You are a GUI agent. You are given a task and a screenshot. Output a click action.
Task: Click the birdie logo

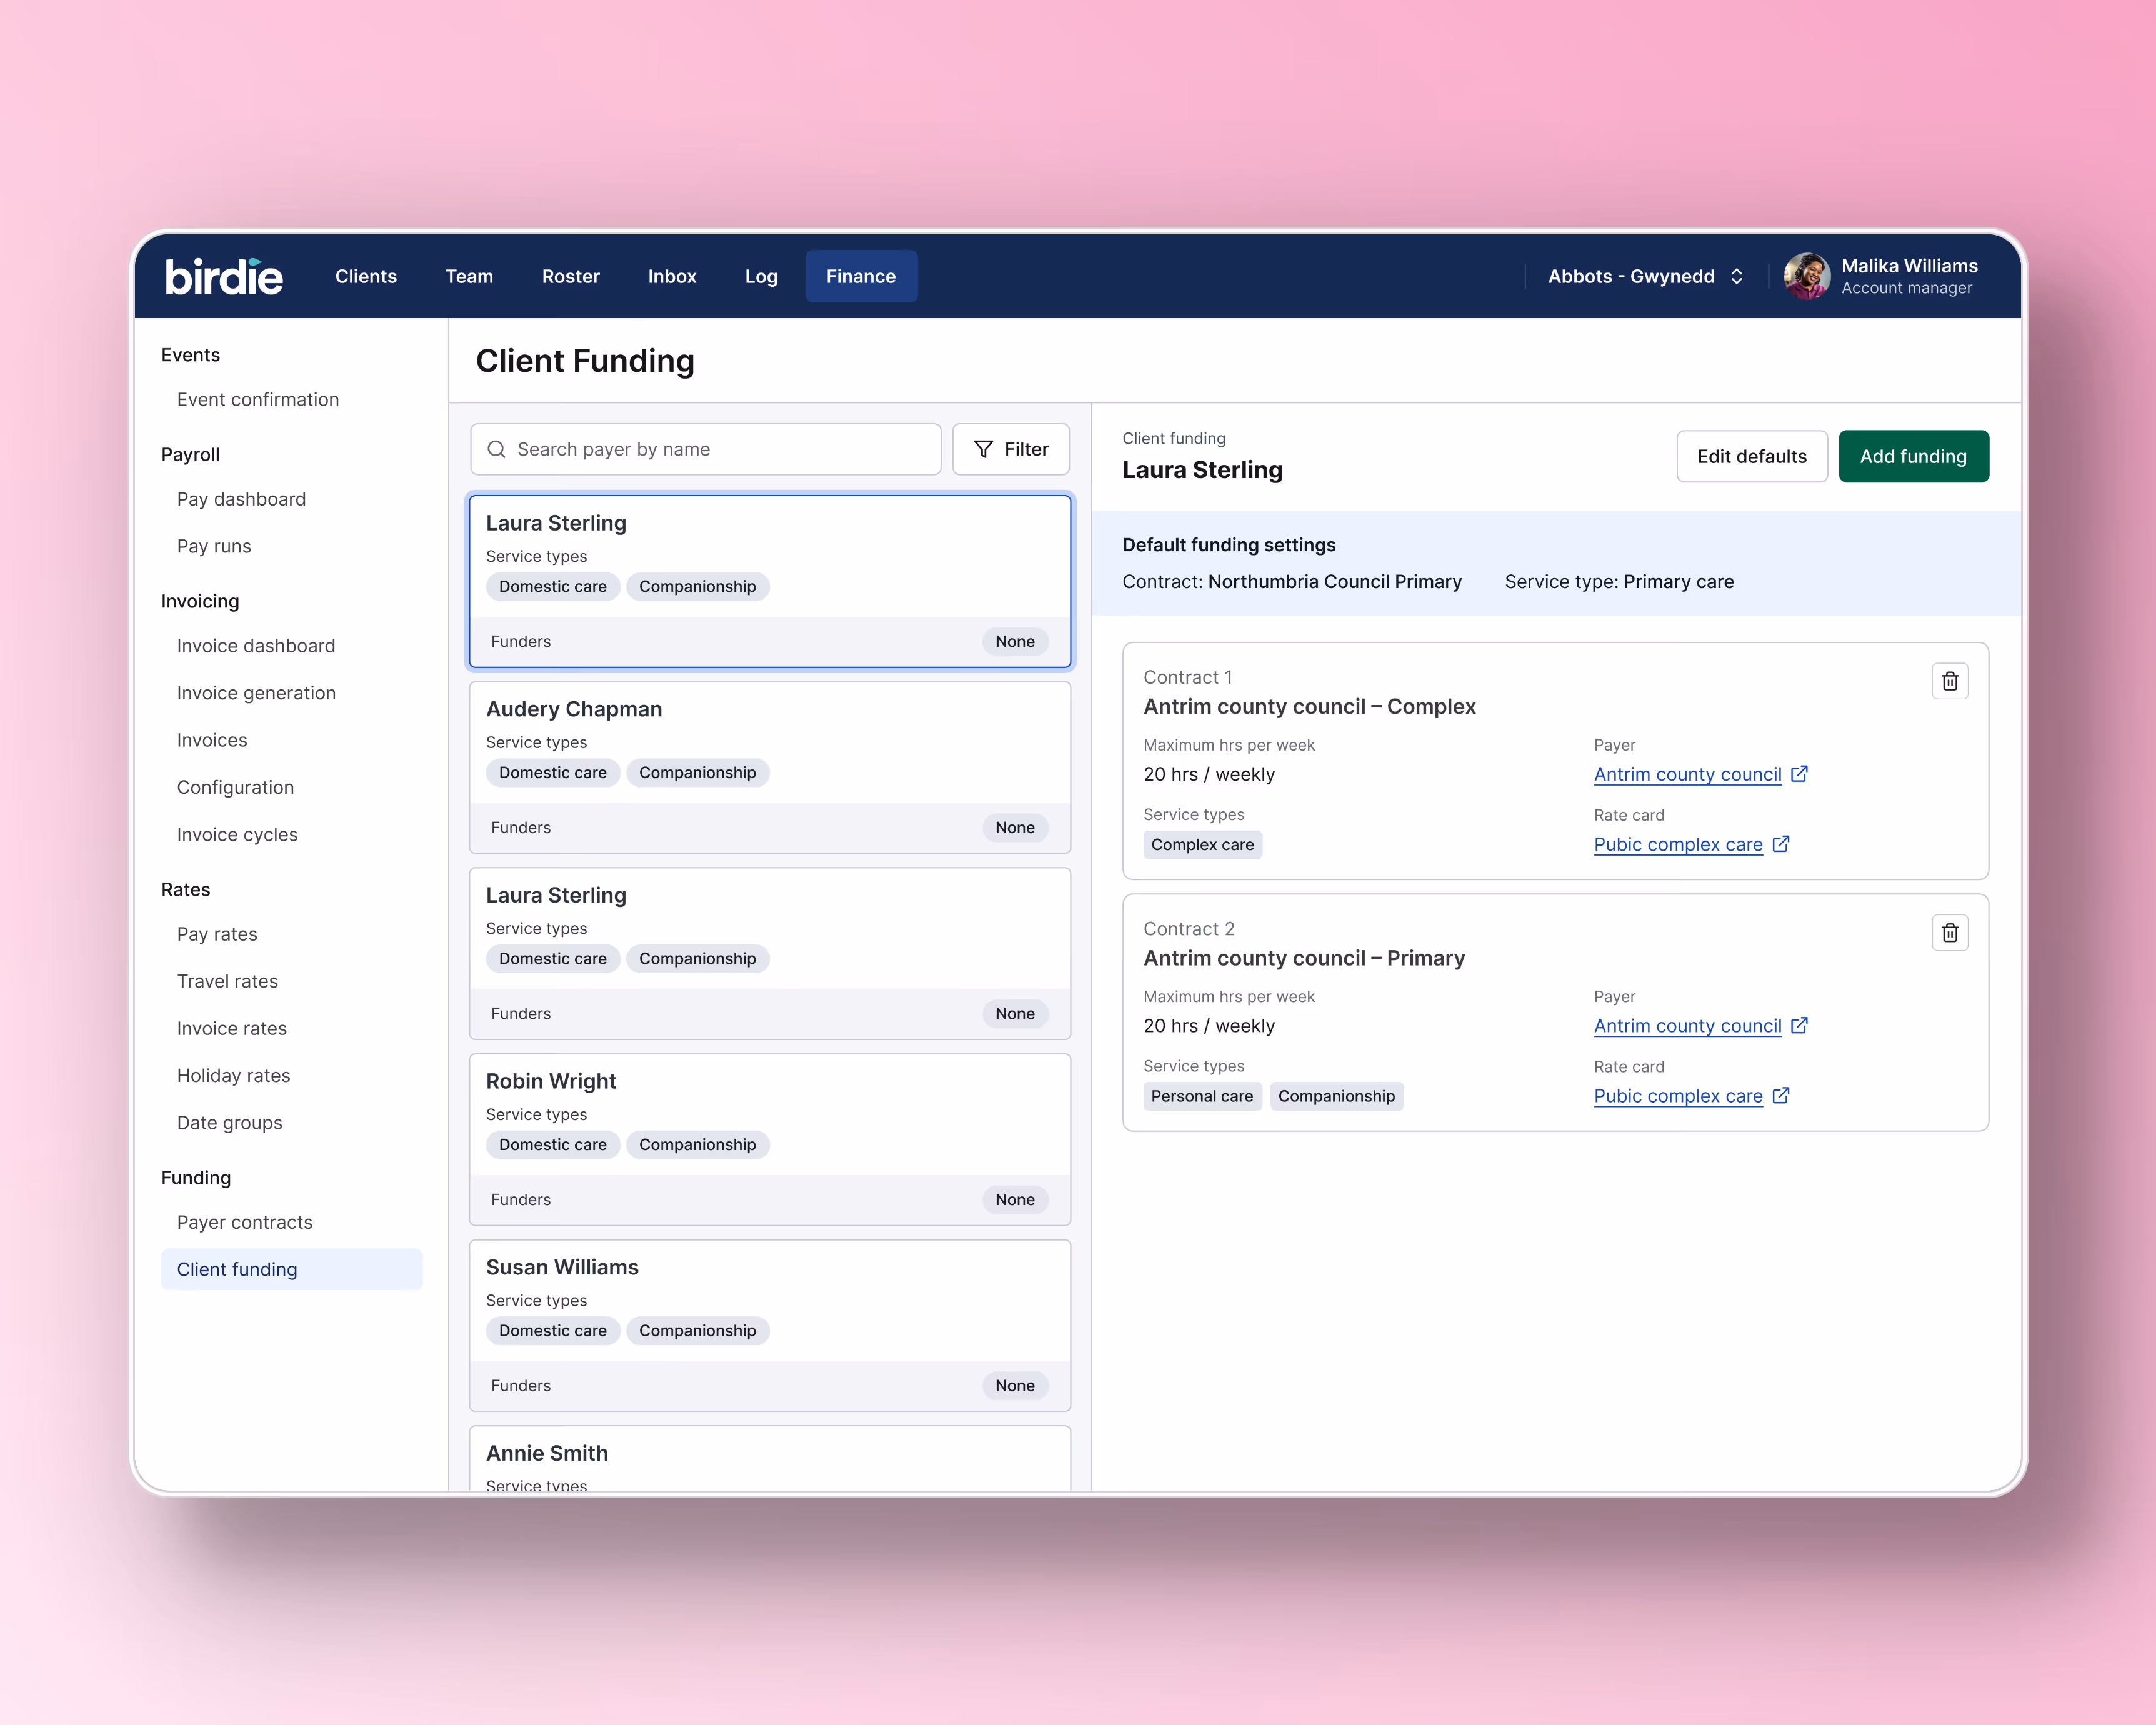(x=224, y=277)
